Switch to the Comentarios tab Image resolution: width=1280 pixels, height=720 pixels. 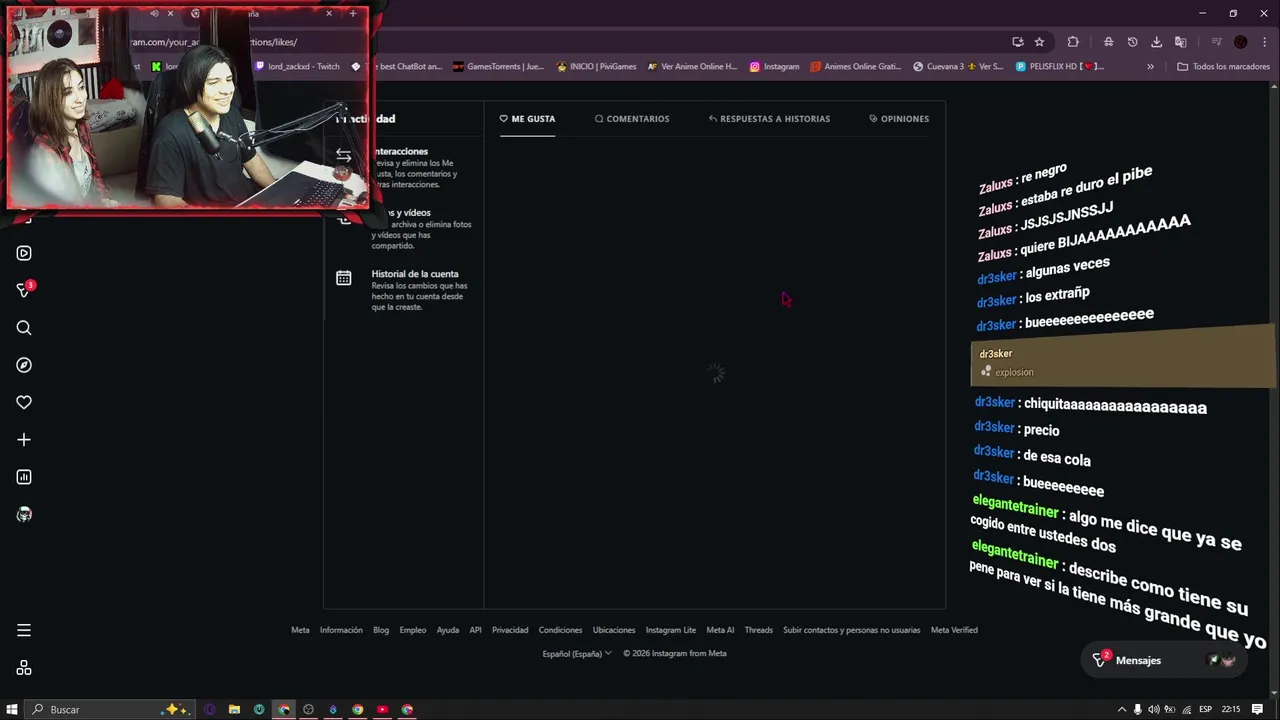pyautogui.click(x=632, y=118)
